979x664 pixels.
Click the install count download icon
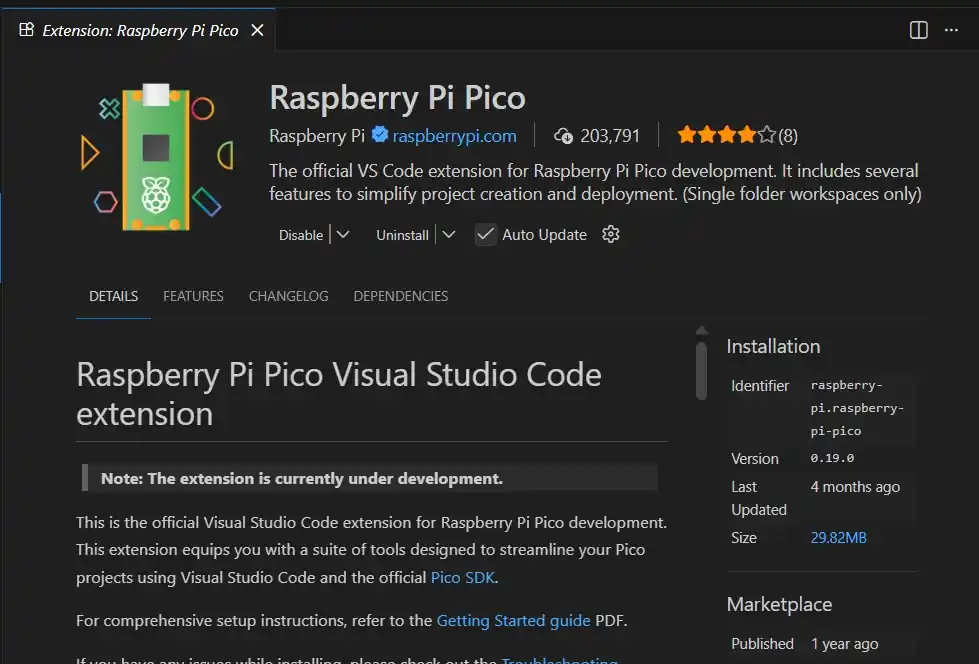pos(563,135)
